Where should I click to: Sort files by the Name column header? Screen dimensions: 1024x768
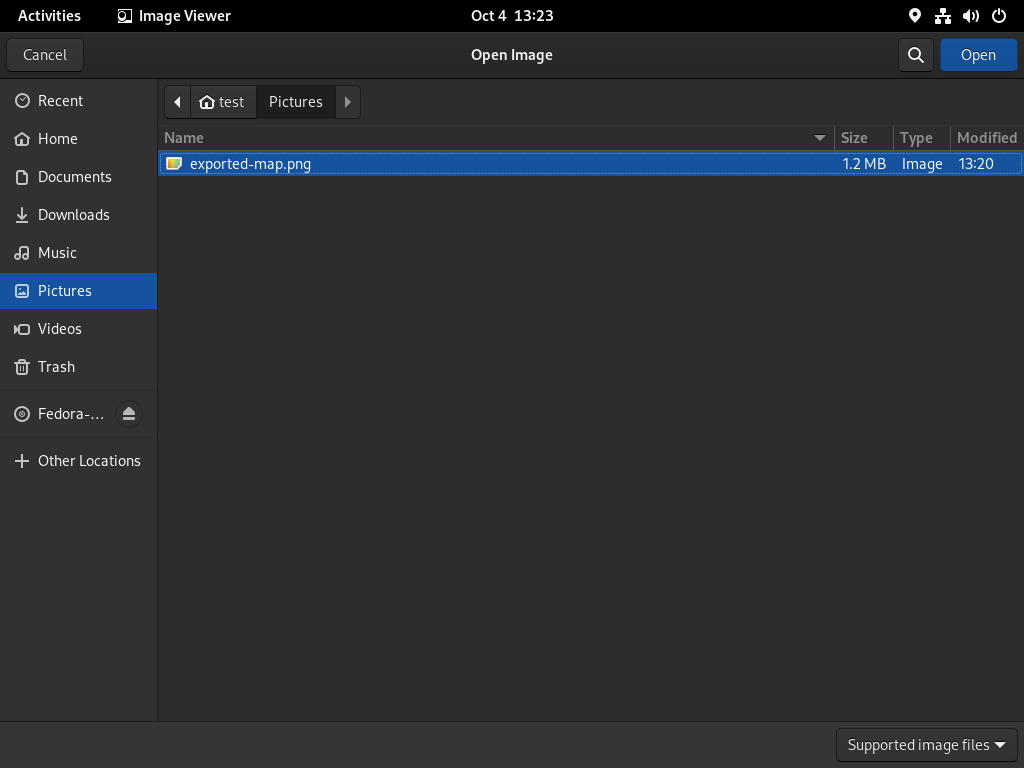[x=496, y=138]
